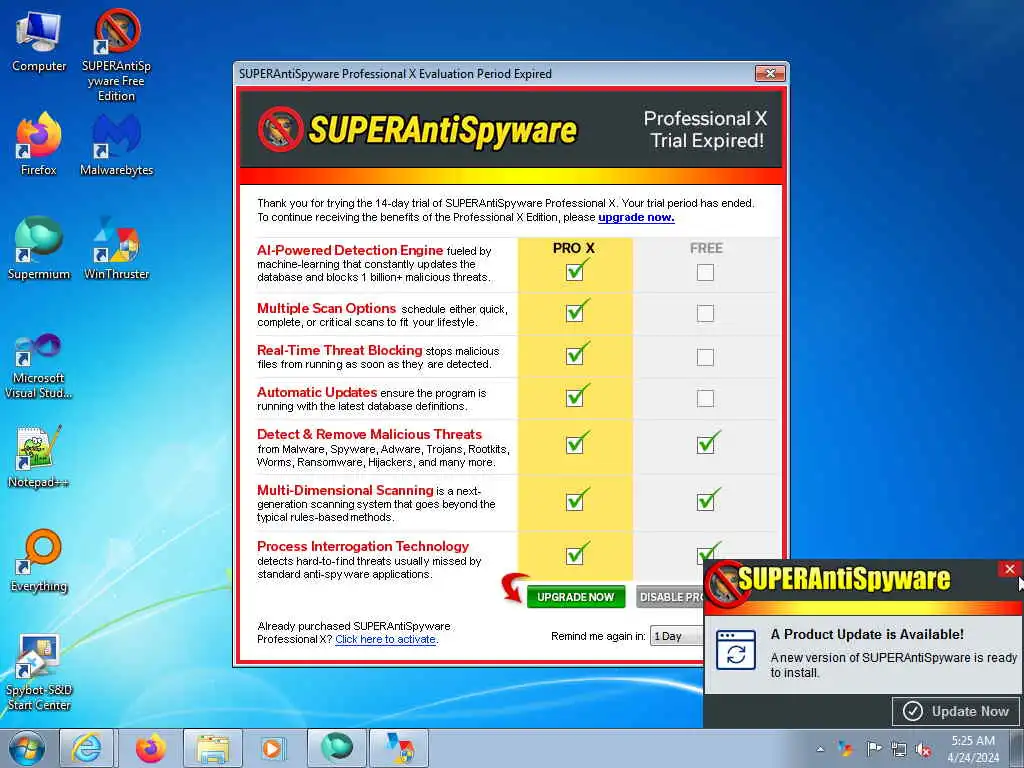Screen dimensions: 1024x768
Task: Click FREE checkbox for AI-Powered Detection Engine
Action: (x=705, y=272)
